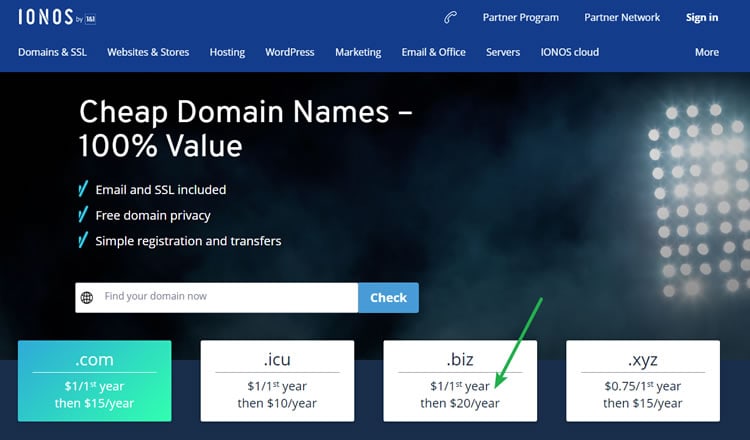Click 'Cheap Domain Names – 100% Value' heading

point(245,129)
